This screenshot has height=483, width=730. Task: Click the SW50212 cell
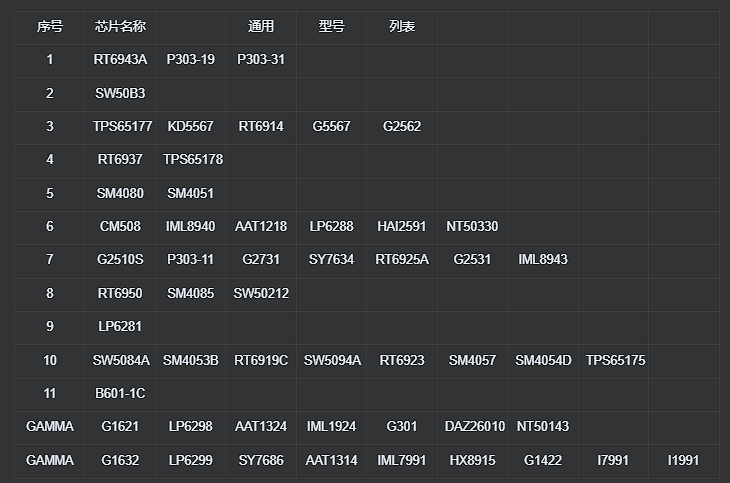click(x=261, y=294)
